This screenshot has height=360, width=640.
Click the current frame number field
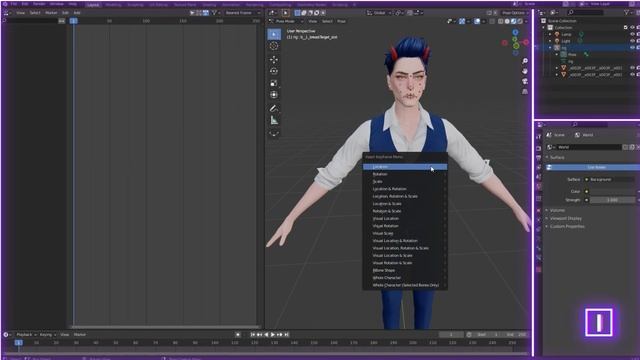451,334
